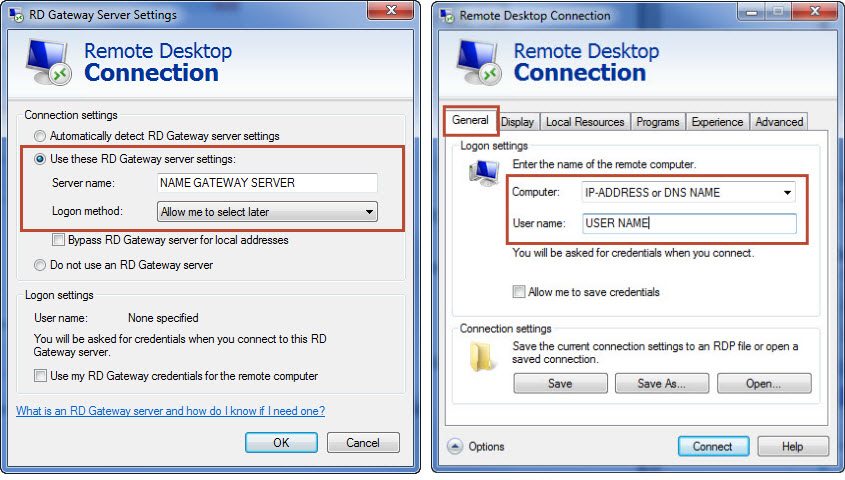Select Automatically detect RD Gateway server settings
The height and width of the screenshot is (480, 845).
(x=40, y=136)
